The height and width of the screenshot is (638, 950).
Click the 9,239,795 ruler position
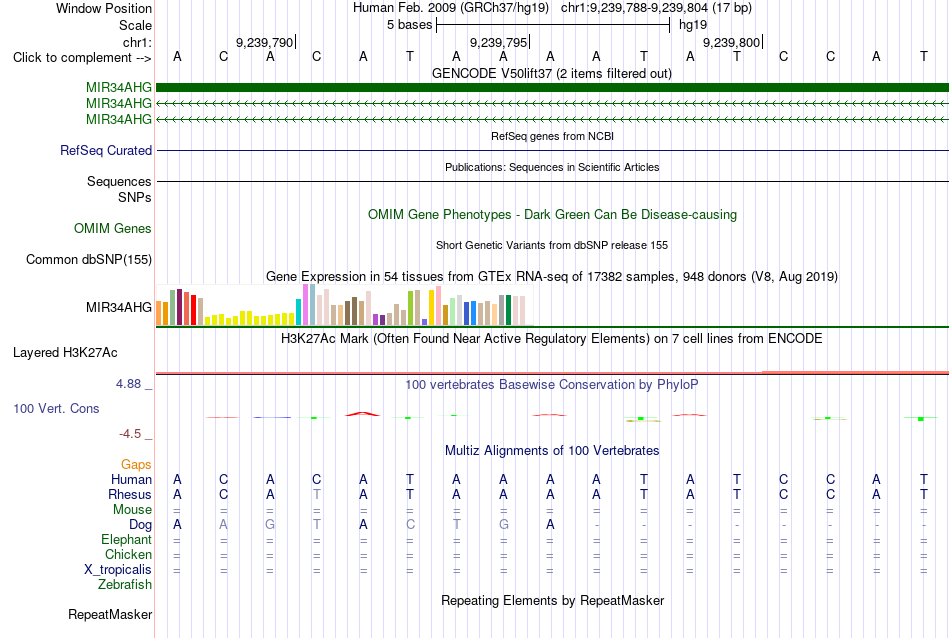pos(498,42)
